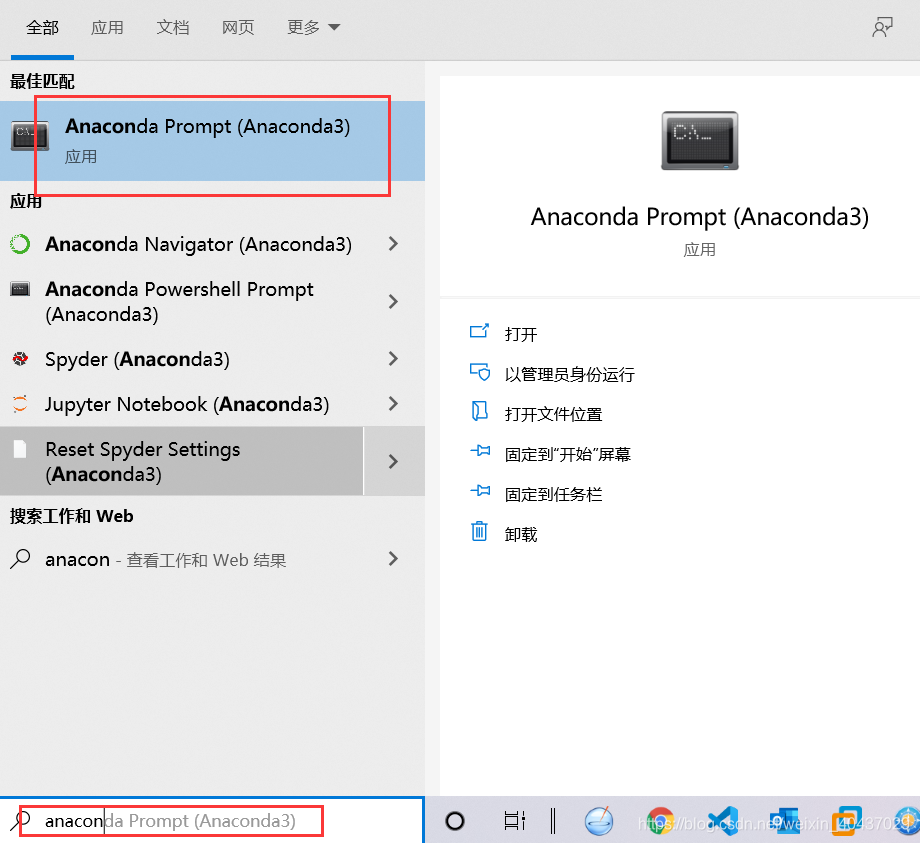This screenshot has height=843, width=920.
Task: Launch Google Chrome from the taskbar
Action: coord(661,821)
